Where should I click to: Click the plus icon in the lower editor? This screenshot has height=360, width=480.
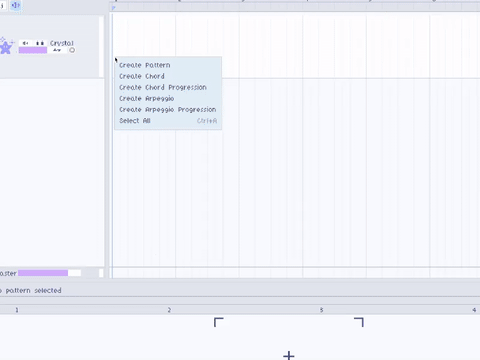tap(289, 356)
